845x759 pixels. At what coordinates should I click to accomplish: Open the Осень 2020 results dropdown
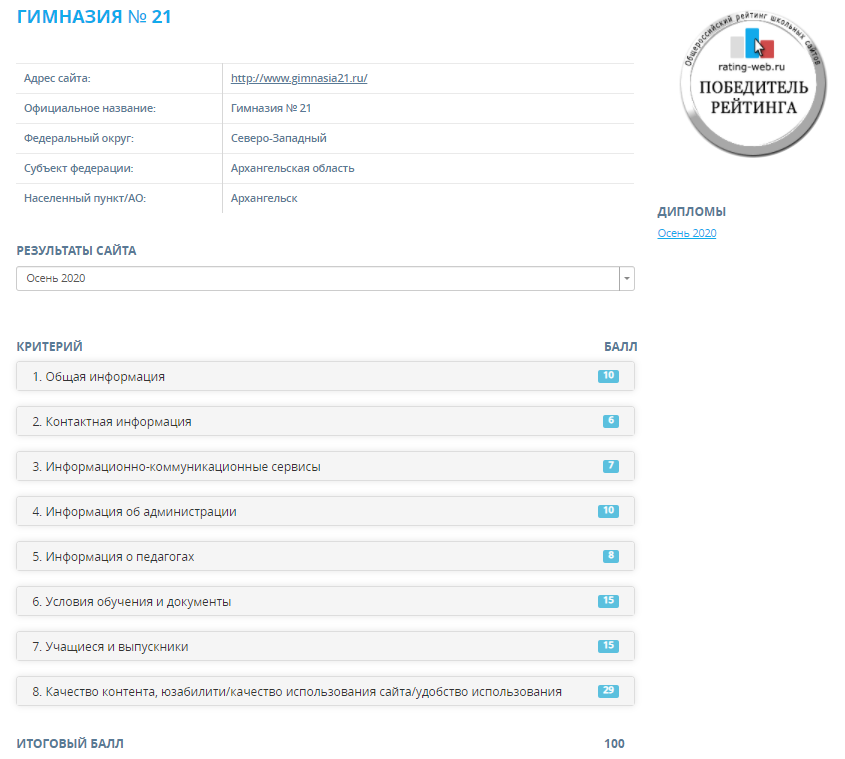click(318, 278)
